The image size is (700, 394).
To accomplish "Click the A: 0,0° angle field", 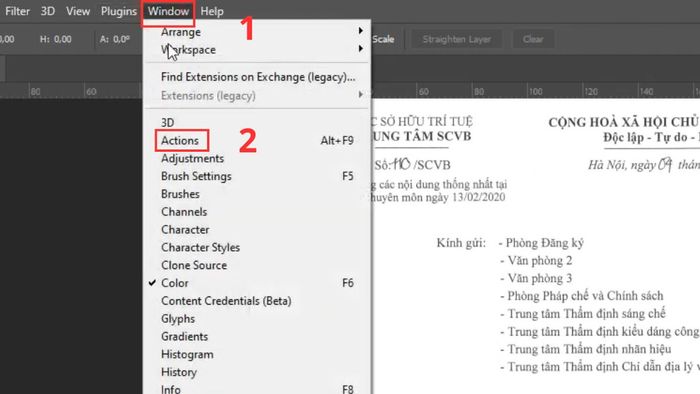I will click(115, 39).
